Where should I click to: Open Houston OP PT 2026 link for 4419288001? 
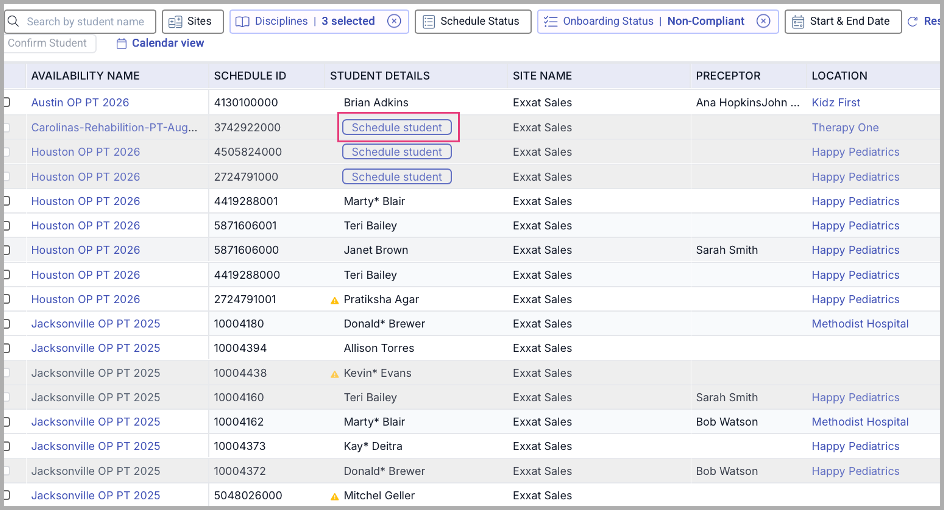pyautogui.click(x=85, y=201)
